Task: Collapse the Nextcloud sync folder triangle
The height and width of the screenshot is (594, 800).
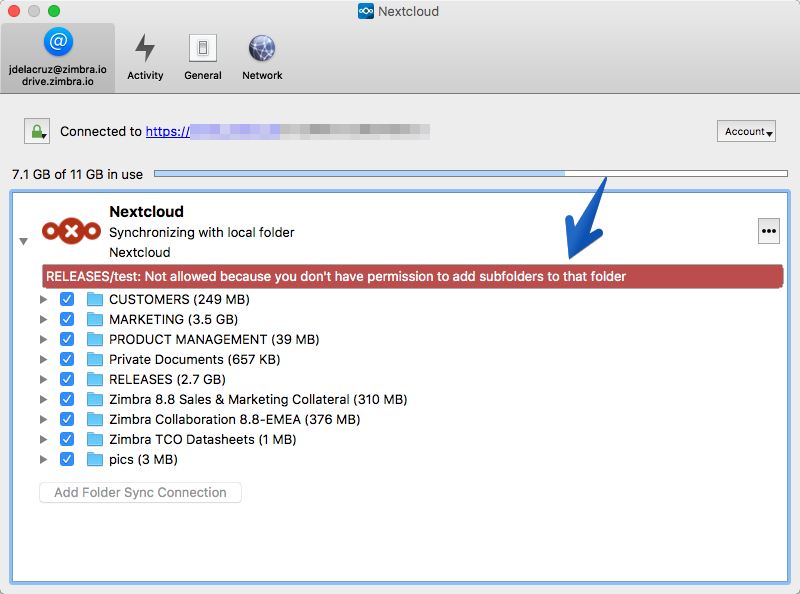Action: [x=23, y=241]
